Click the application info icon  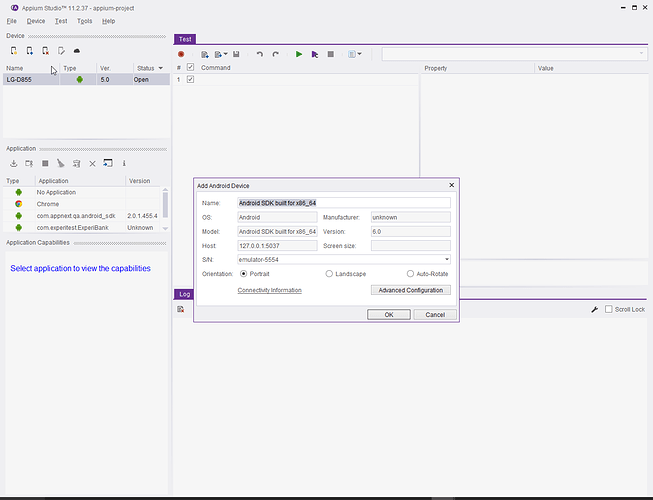[124, 163]
